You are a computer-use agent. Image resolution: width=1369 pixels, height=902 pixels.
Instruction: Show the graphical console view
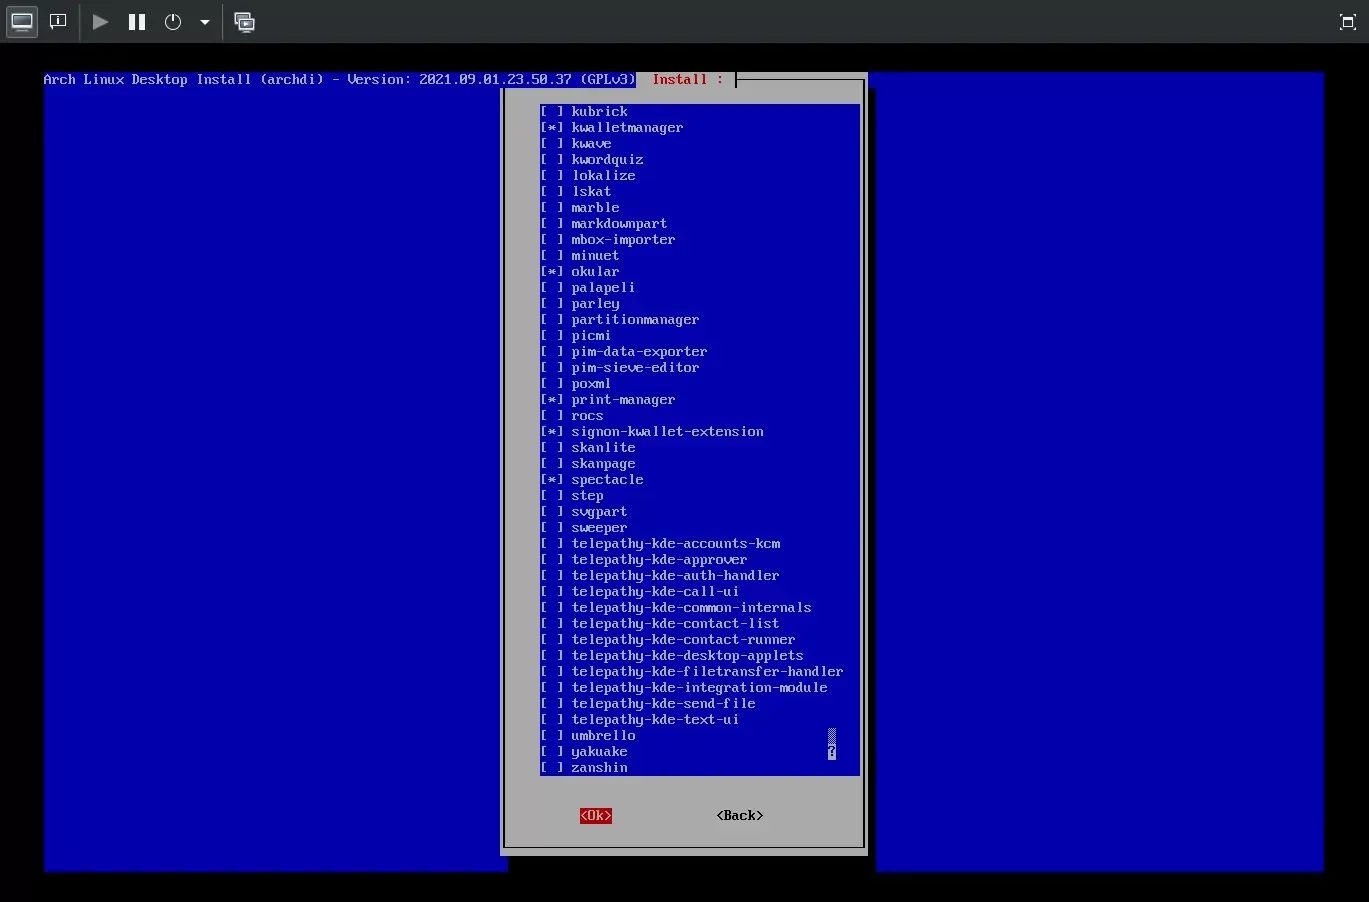pos(22,21)
